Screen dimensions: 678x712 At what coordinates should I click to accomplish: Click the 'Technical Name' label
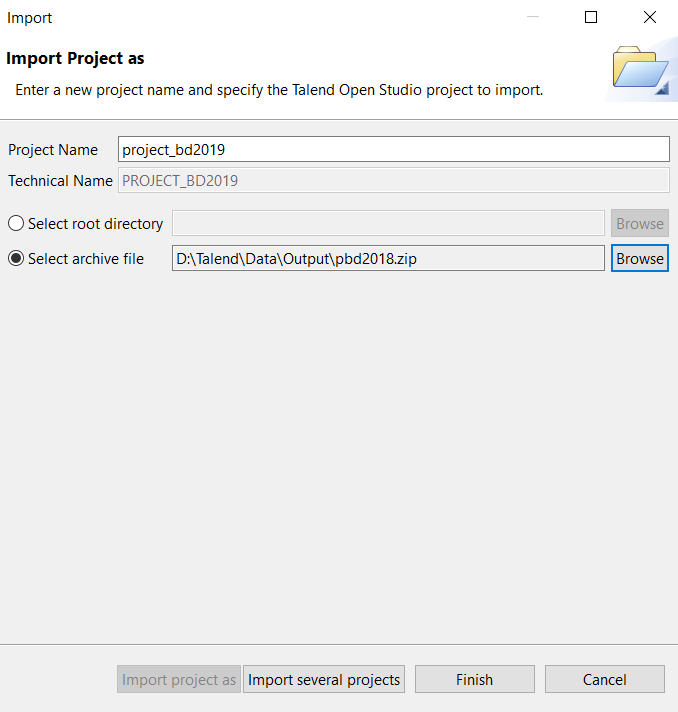pos(60,181)
